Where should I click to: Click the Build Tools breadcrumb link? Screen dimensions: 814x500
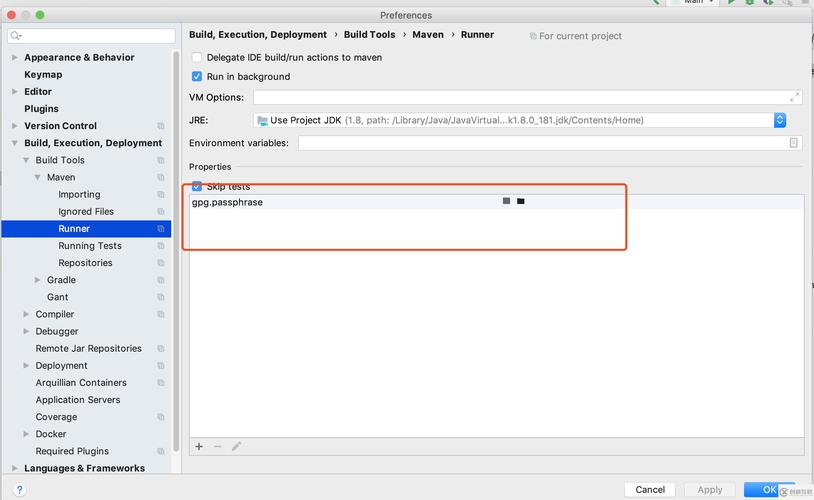click(x=369, y=35)
